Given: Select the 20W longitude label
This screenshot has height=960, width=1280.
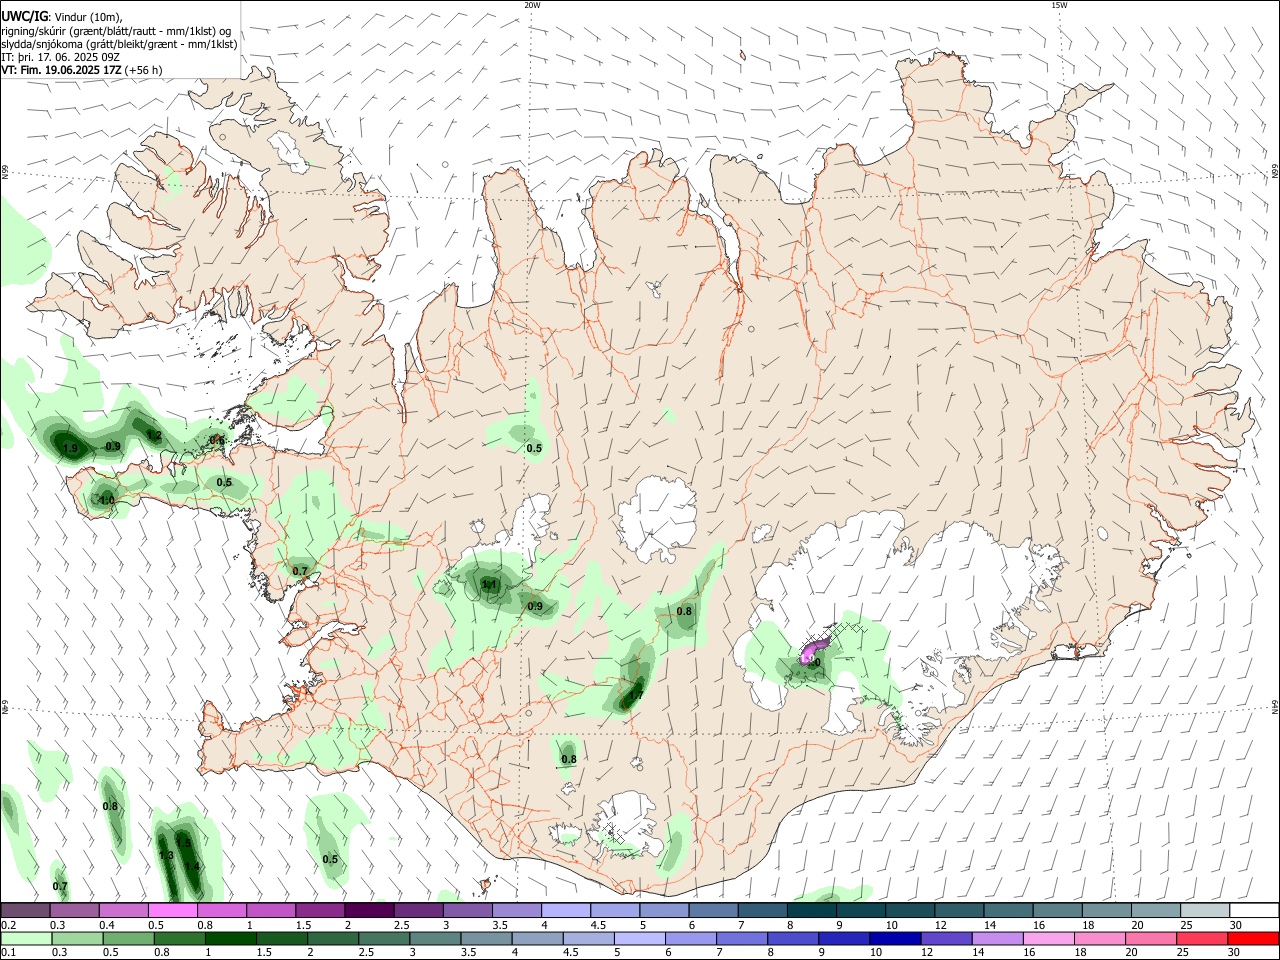Looking at the screenshot, I should pos(532,5).
